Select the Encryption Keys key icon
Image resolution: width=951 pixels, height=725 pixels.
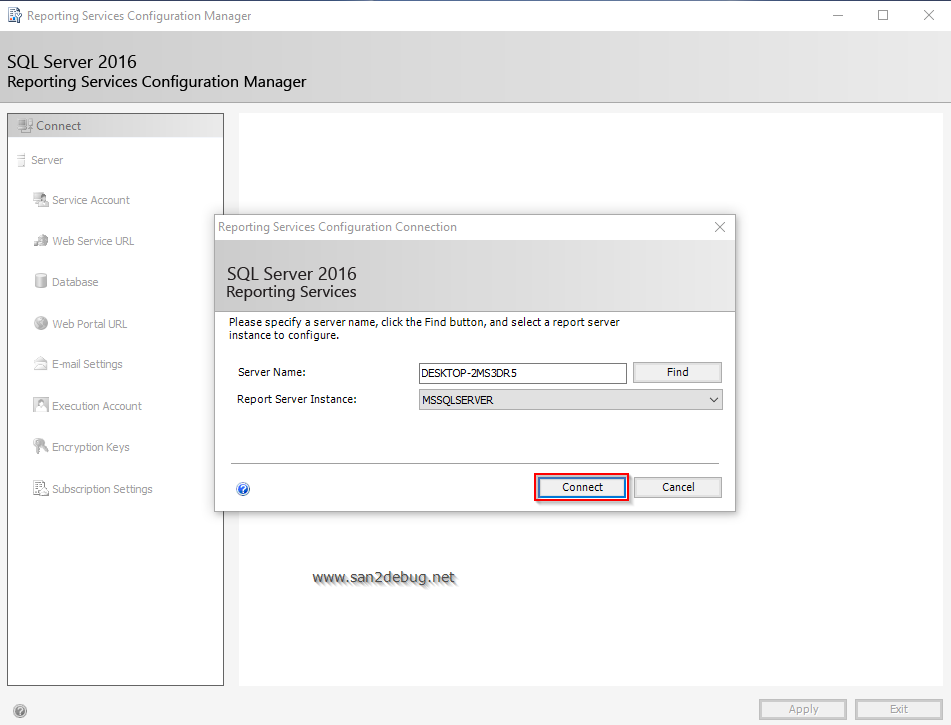coord(40,446)
